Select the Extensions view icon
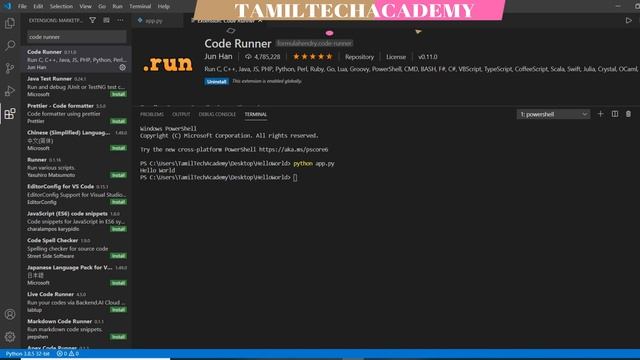640x360 pixels. [10, 113]
